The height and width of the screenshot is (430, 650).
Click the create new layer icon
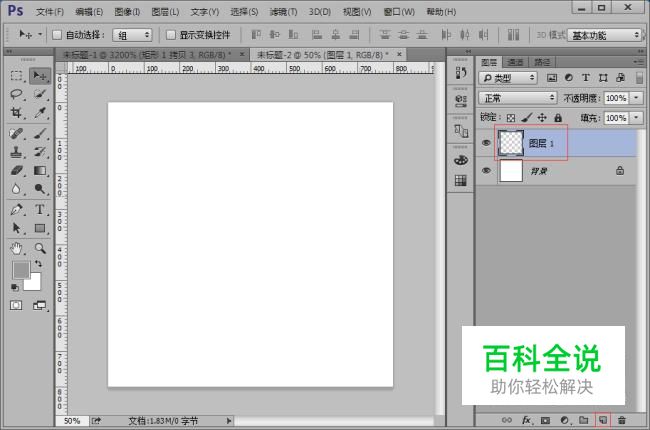603,420
